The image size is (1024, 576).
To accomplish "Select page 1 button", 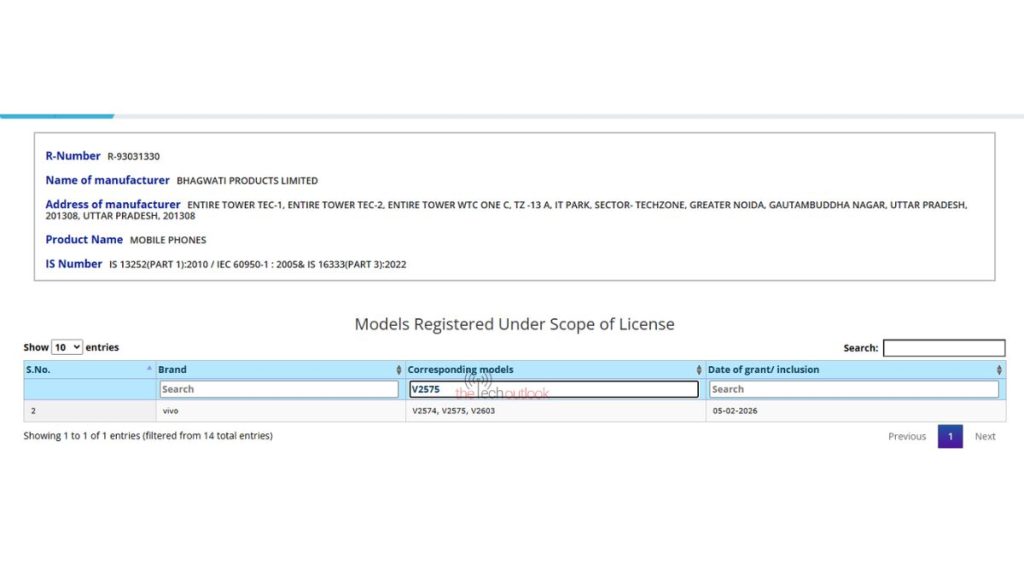I will [950, 436].
